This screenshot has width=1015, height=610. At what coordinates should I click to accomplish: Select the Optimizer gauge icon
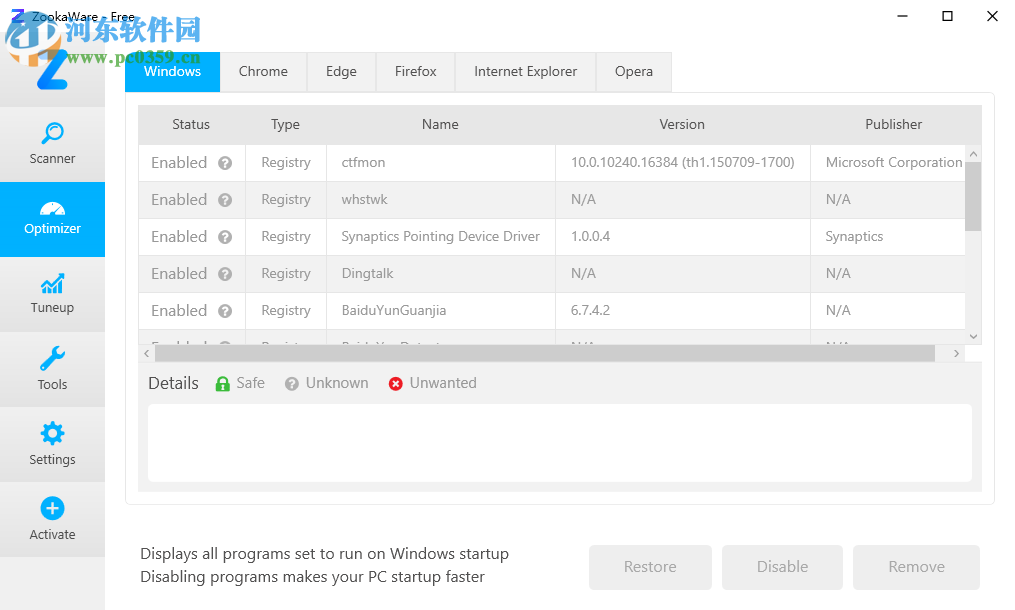pyautogui.click(x=52, y=209)
